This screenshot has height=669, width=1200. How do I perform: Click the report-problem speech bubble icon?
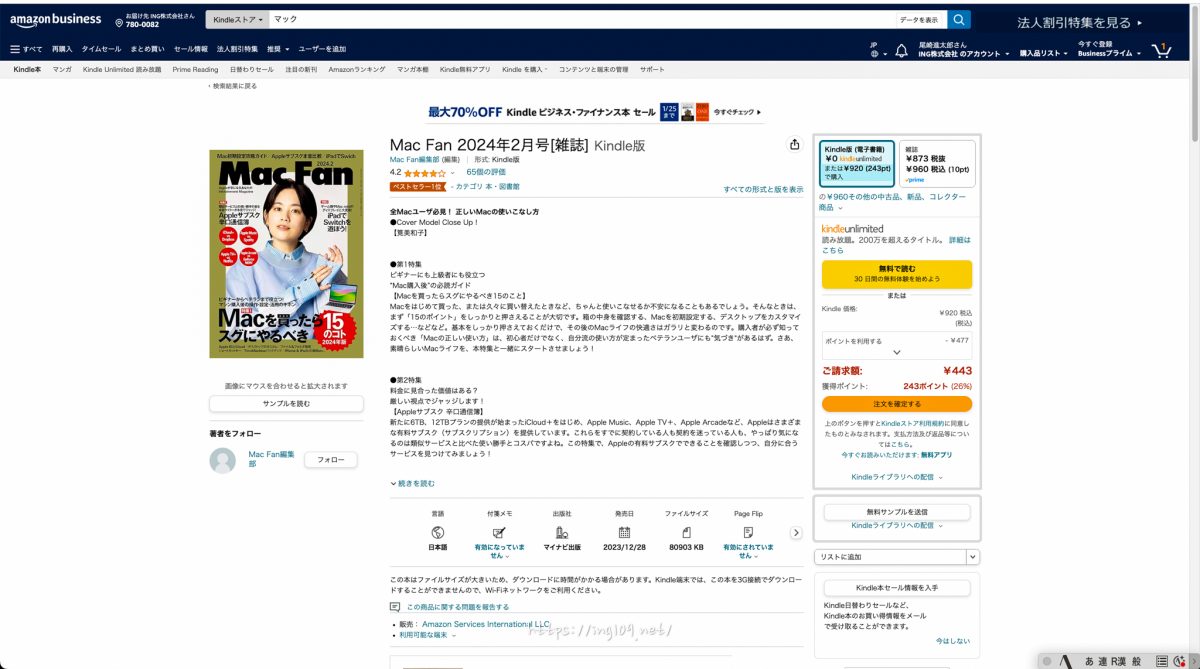395,607
